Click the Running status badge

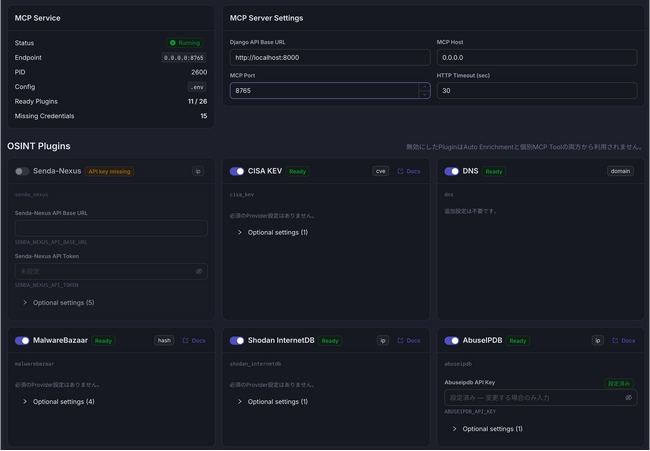pyautogui.click(x=185, y=43)
